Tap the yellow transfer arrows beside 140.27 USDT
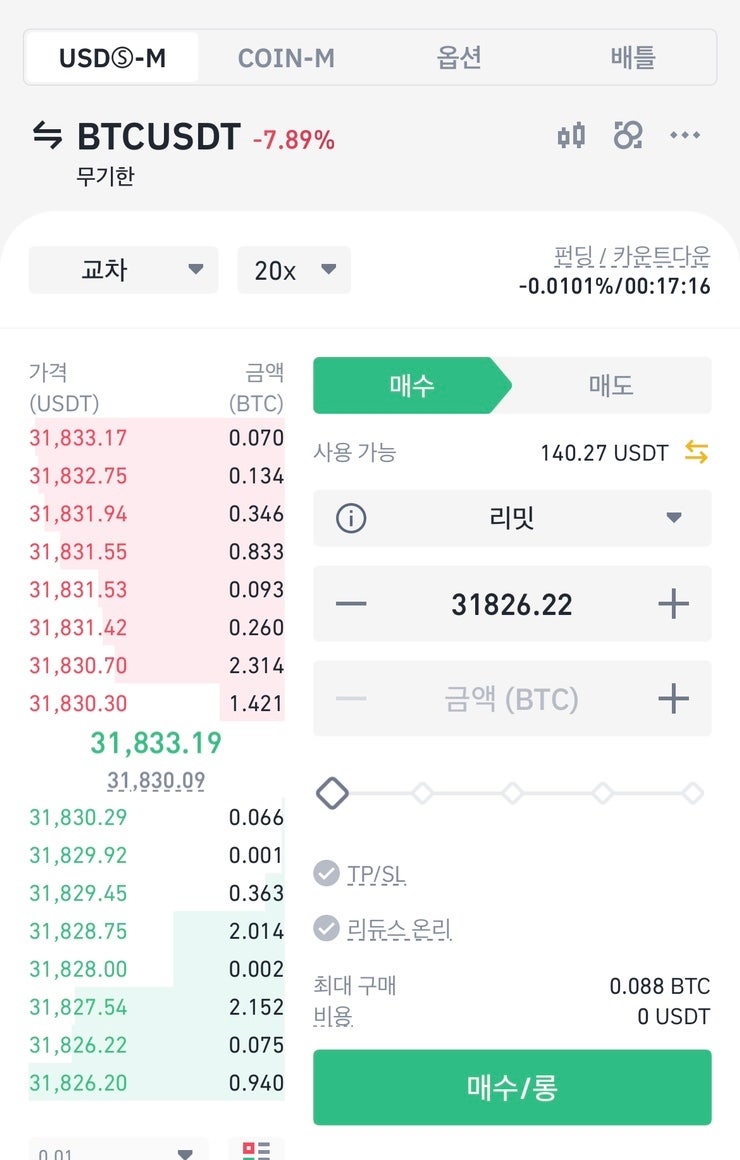 [x=696, y=452]
